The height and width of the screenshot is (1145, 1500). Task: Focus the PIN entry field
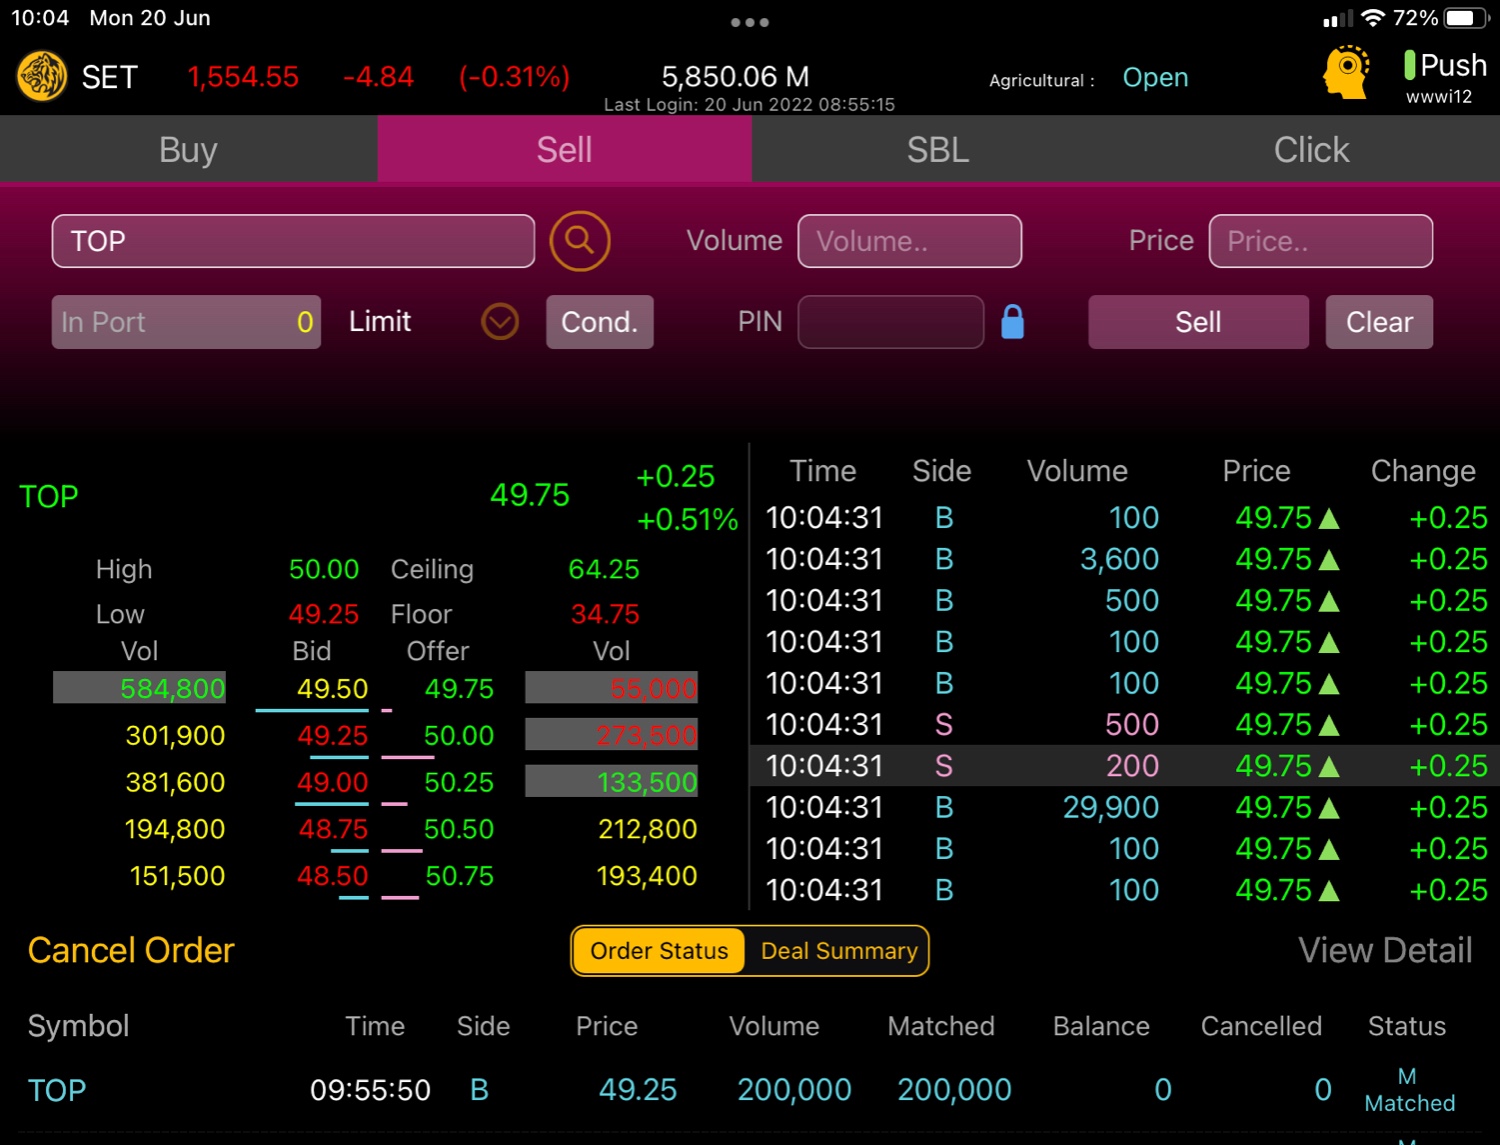891,322
